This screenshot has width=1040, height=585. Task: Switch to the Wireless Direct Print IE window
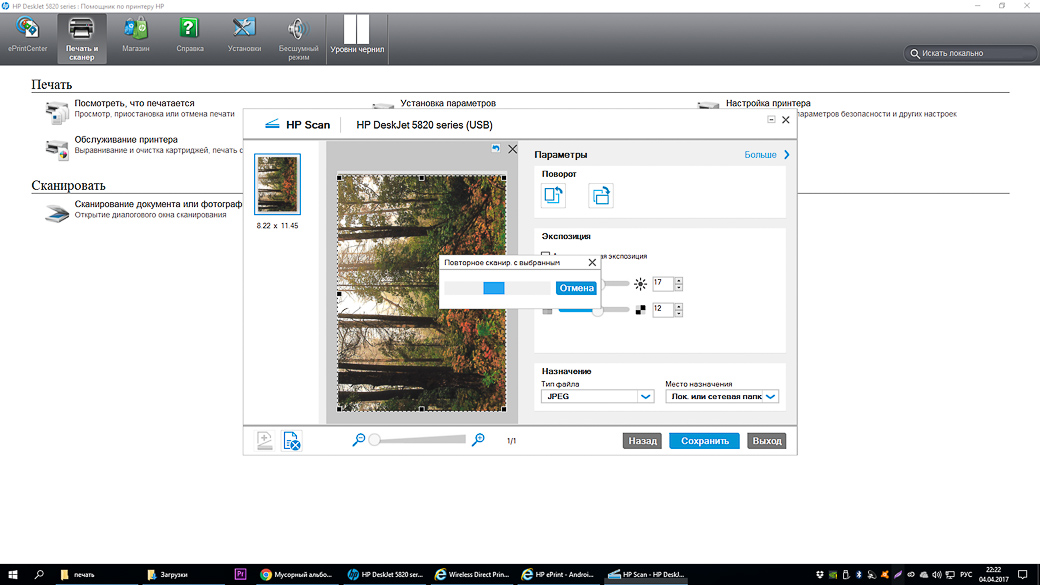(472, 574)
